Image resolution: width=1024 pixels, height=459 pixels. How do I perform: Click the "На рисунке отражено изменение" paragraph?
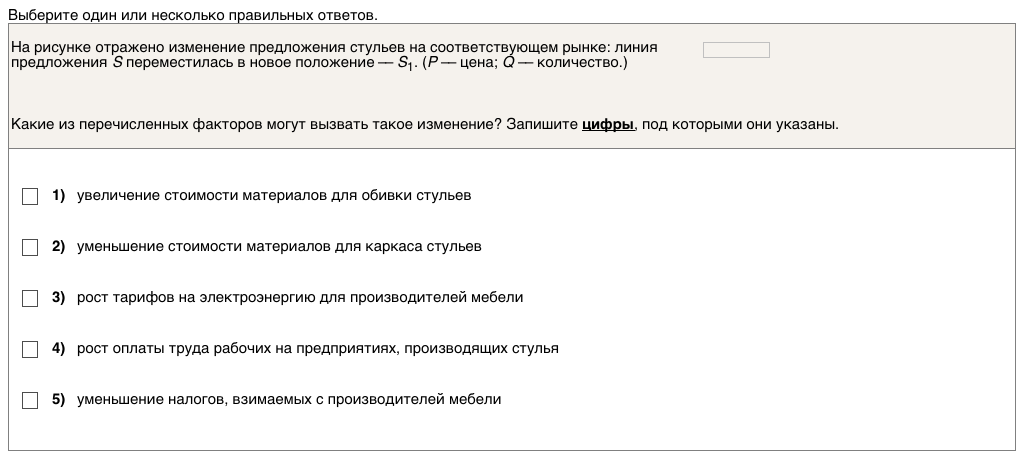tap(340, 55)
